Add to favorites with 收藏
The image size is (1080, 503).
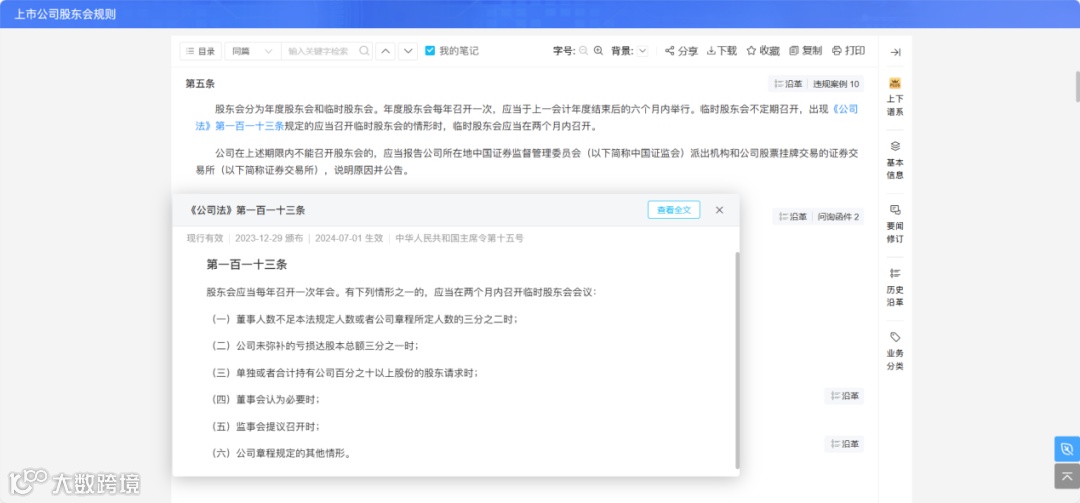click(x=763, y=51)
